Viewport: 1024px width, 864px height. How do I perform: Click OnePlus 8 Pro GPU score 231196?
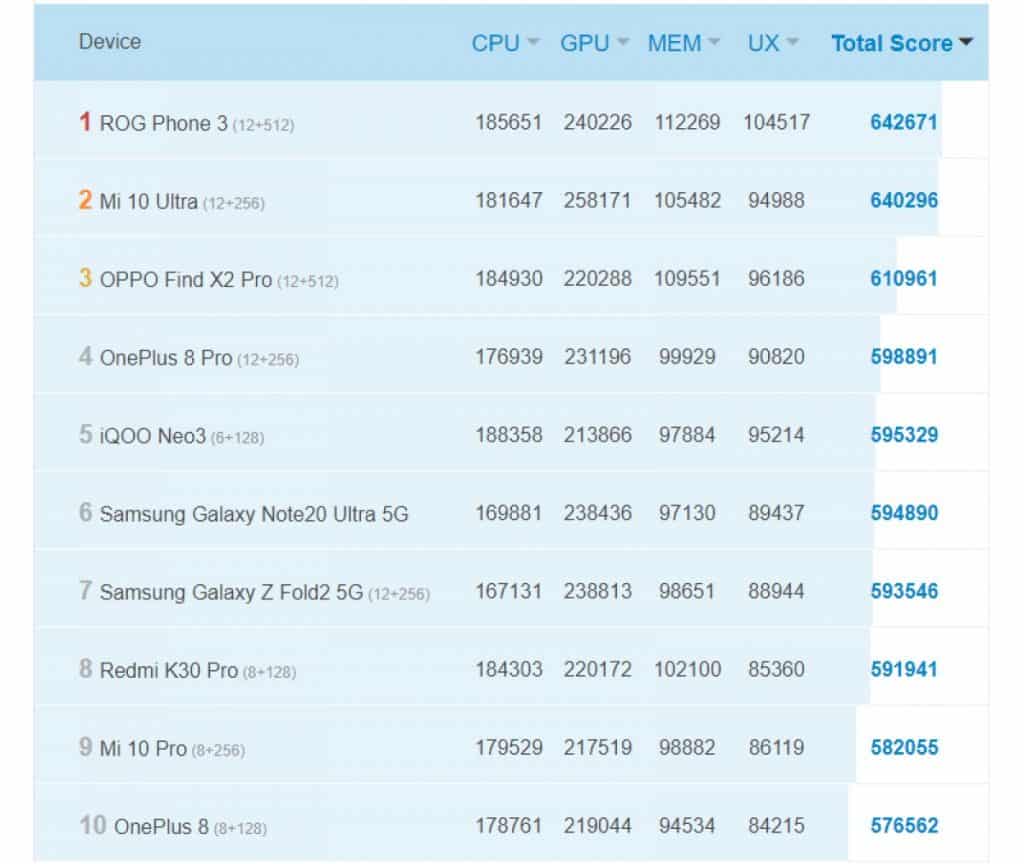click(x=598, y=357)
